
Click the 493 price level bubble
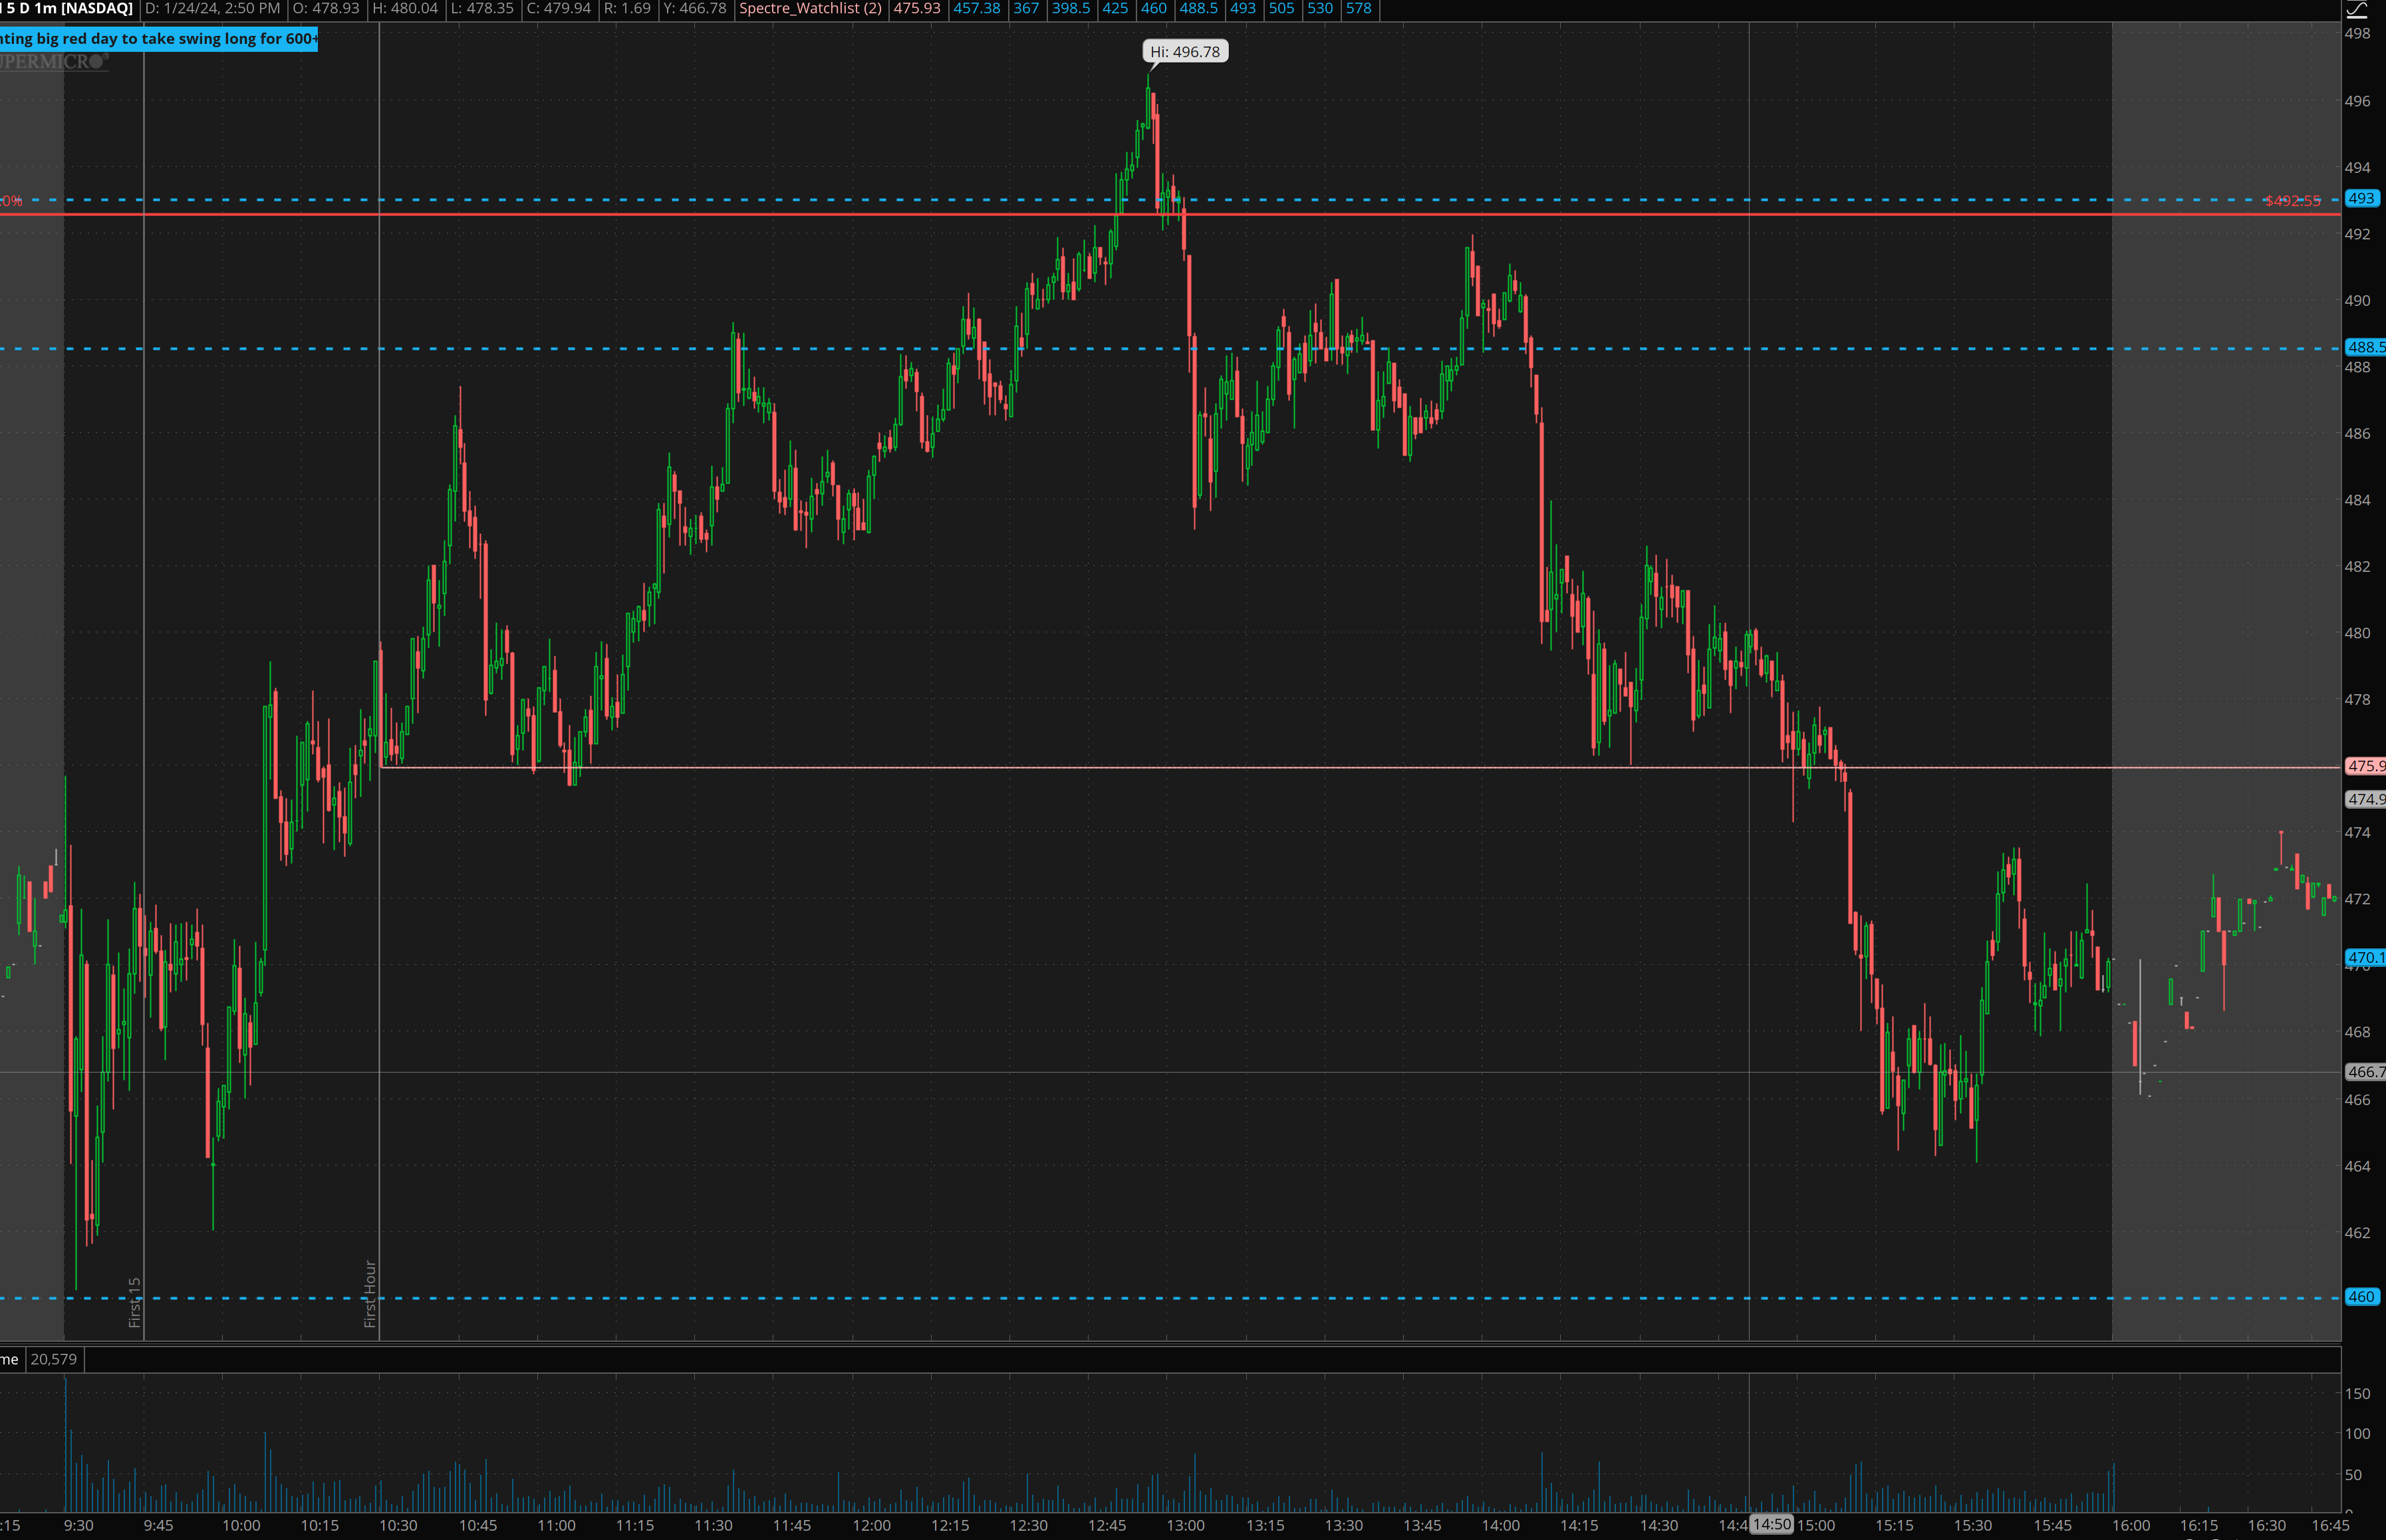2361,198
